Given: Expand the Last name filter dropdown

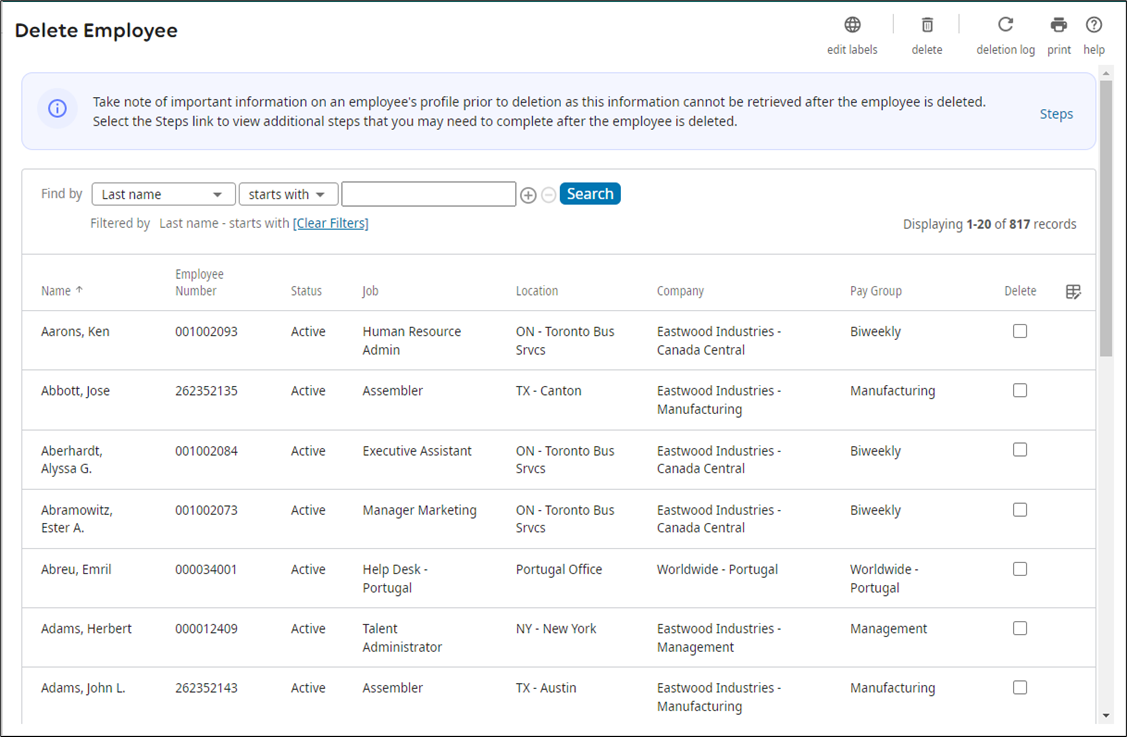Looking at the screenshot, I should pos(163,194).
